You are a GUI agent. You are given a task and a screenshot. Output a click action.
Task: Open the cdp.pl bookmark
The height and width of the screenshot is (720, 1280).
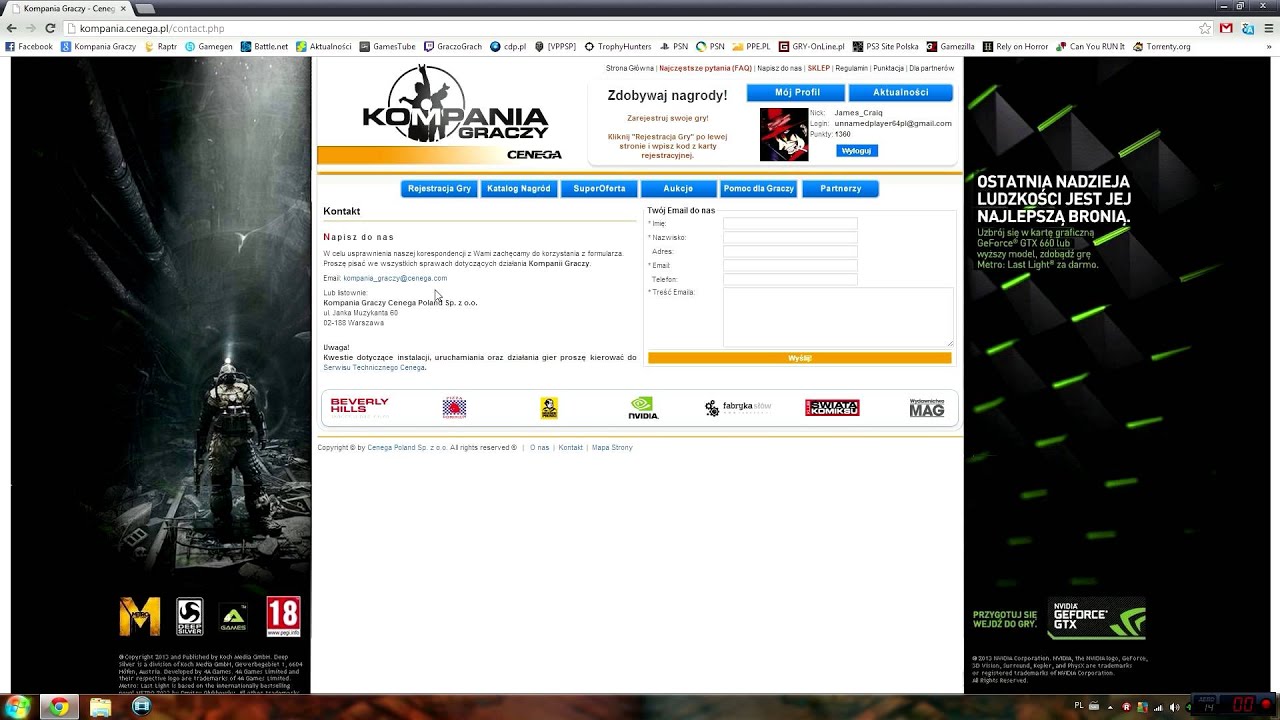[508, 47]
